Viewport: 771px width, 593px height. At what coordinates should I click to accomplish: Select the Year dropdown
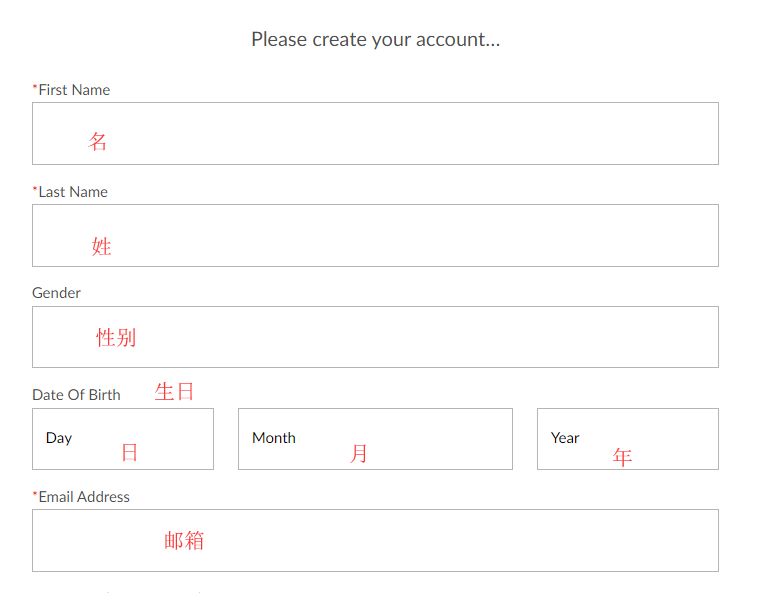pos(627,438)
